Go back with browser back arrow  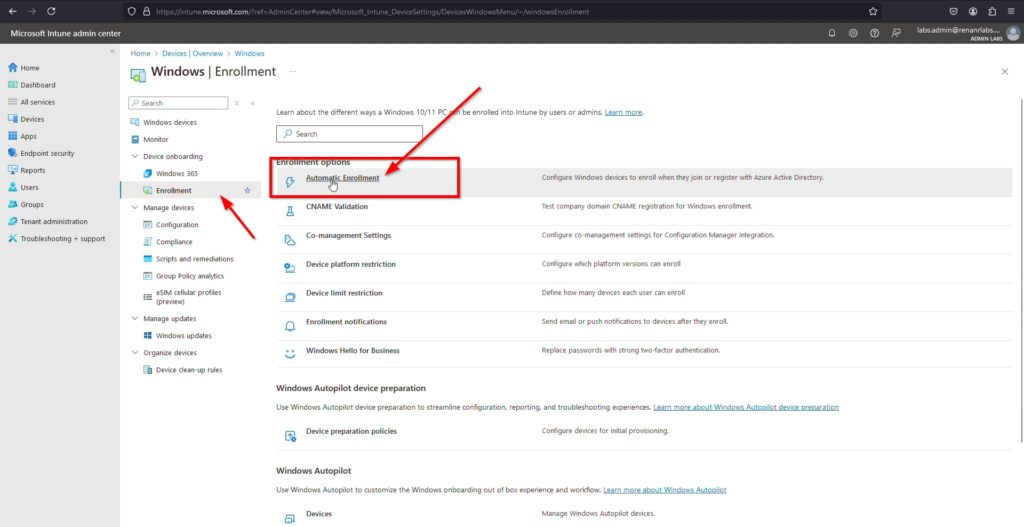[12, 11]
